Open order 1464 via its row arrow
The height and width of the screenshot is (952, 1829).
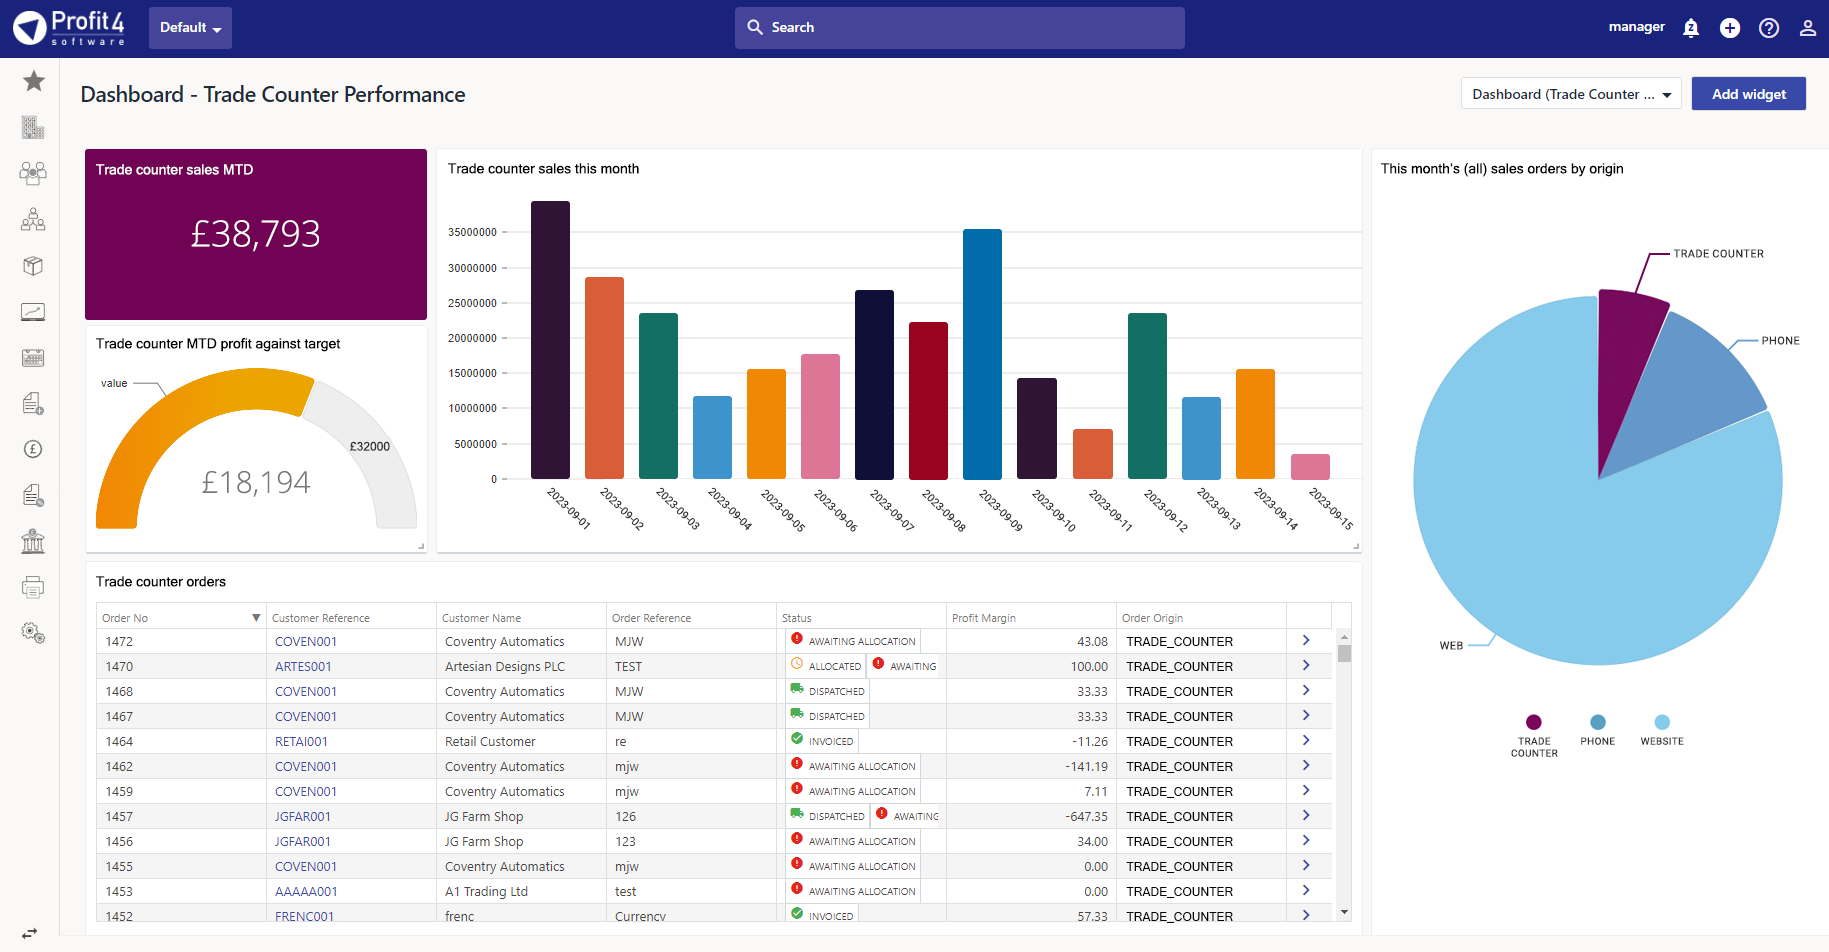click(x=1306, y=740)
